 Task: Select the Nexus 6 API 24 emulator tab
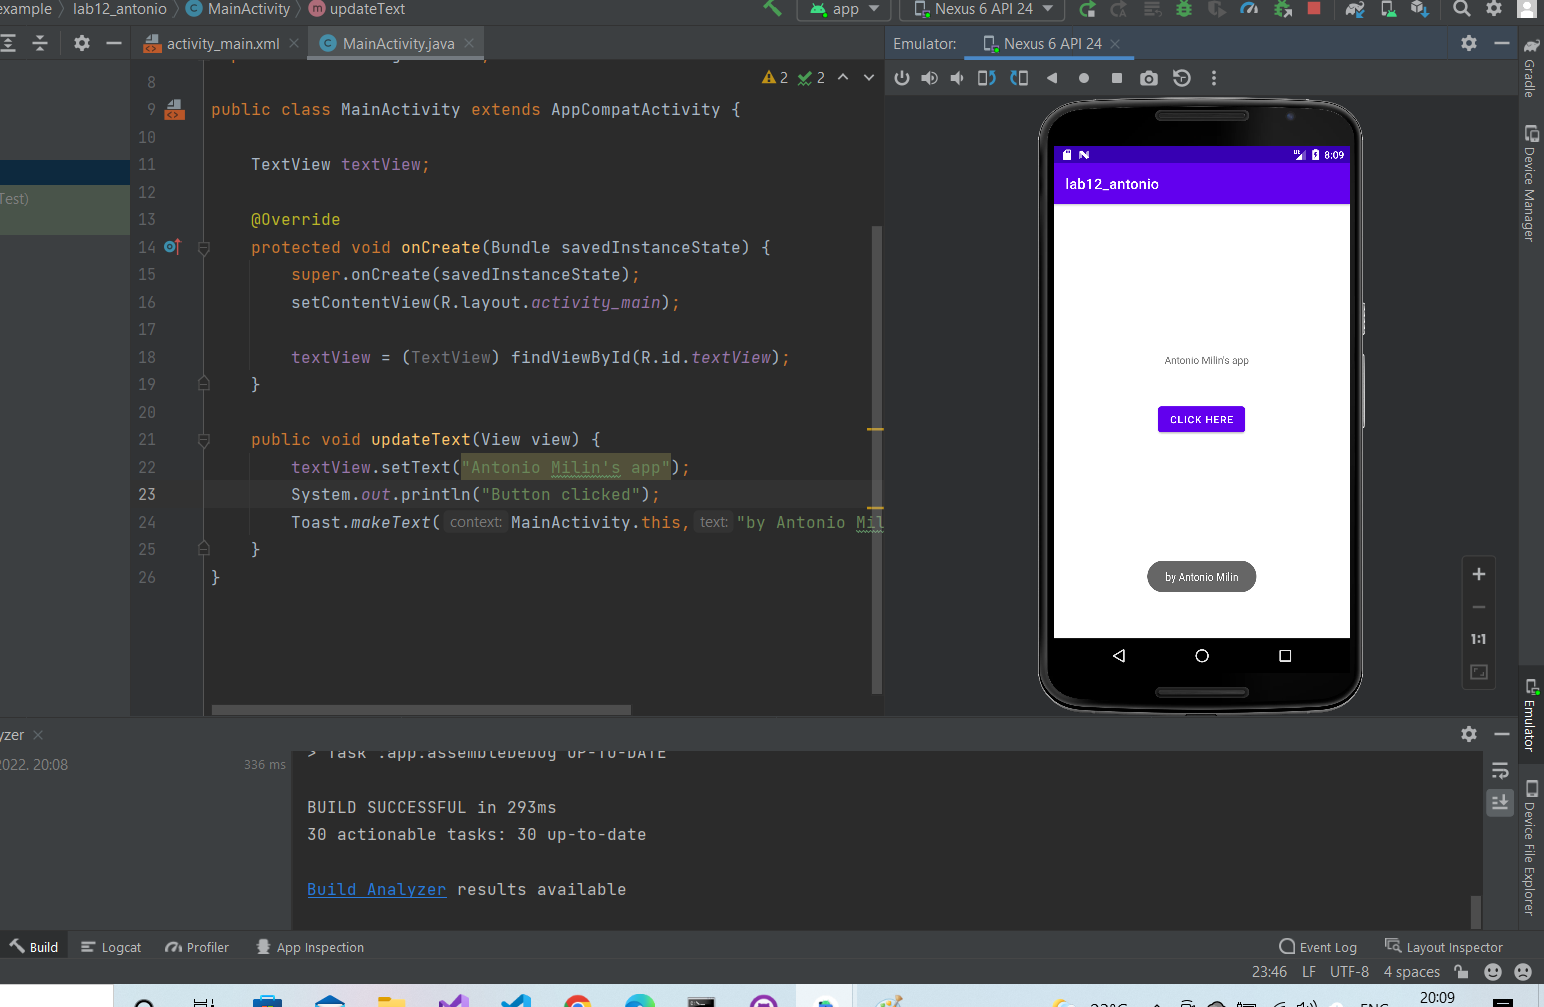click(1052, 44)
